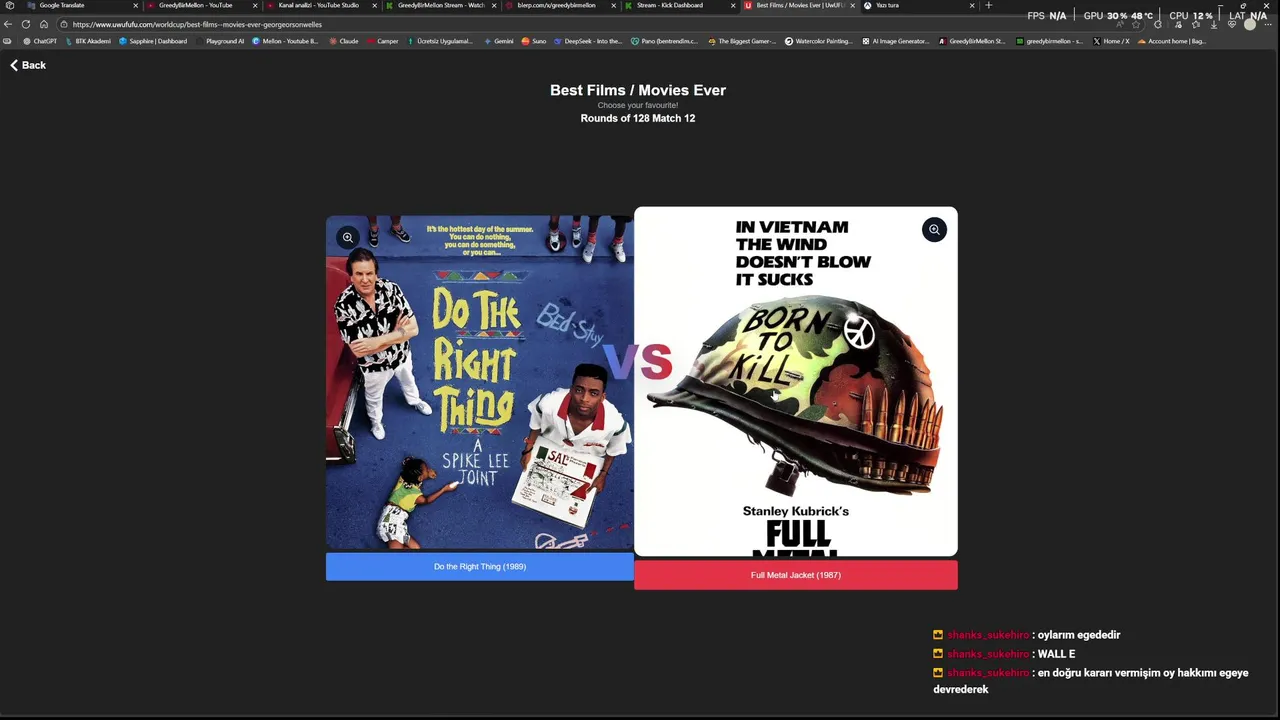Open the Ücretsiz Uygulamal... bookmark

(439, 41)
